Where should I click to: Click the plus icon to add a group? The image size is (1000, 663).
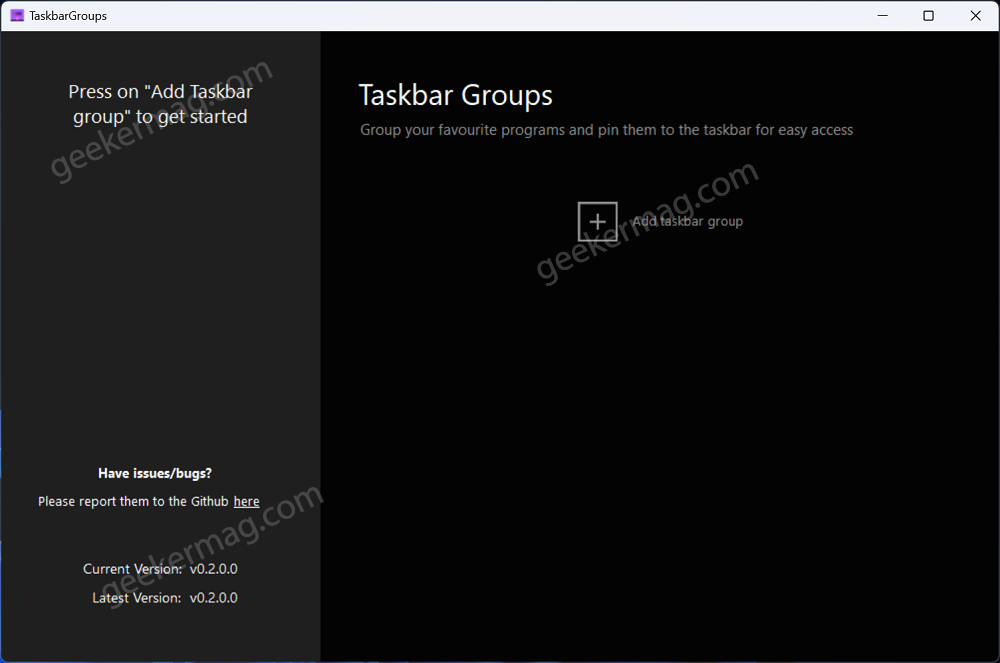[x=598, y=221]
